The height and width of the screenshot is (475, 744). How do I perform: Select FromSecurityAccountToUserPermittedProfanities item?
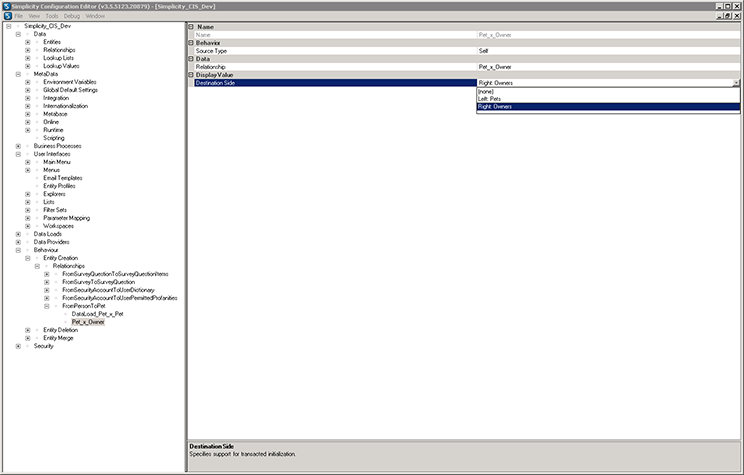[120, 298]
